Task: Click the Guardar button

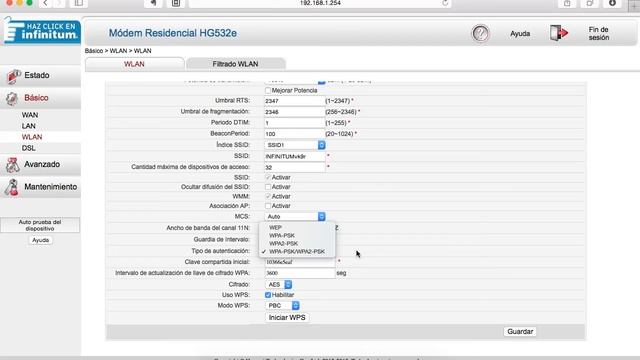Action: pyautogui.click(x=520, y=331)
